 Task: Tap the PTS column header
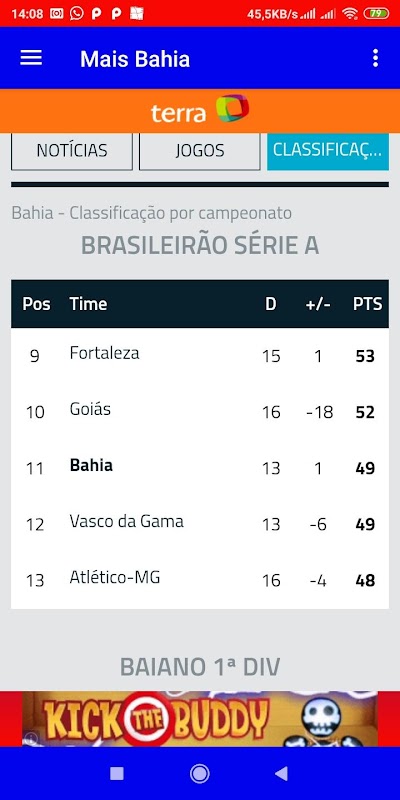tap(367, 304)
